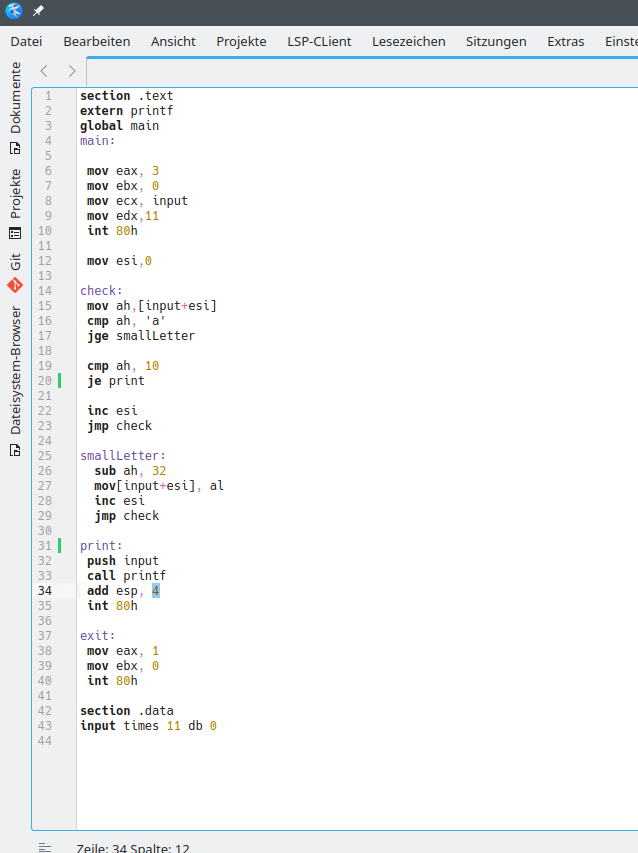Open the Sitzungen menu
638x853 pixels.
tap(496, 41)
